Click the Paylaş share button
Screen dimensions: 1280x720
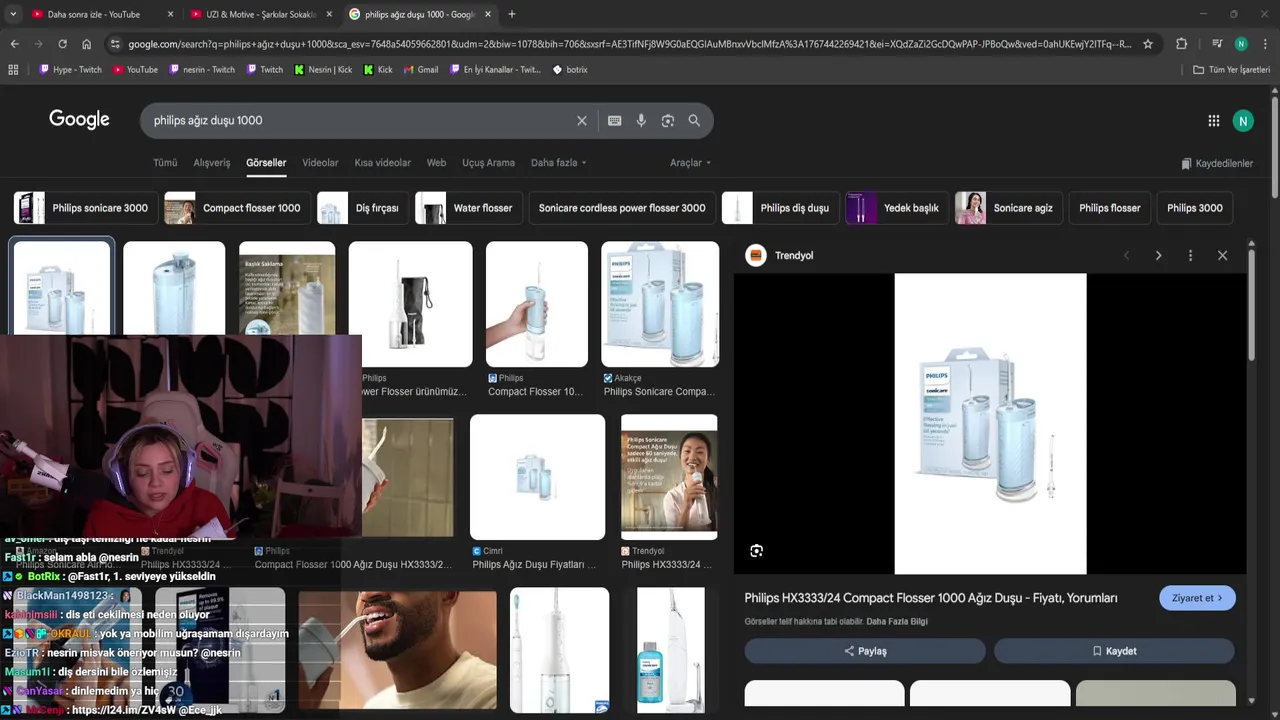click(x=865, y=651)
